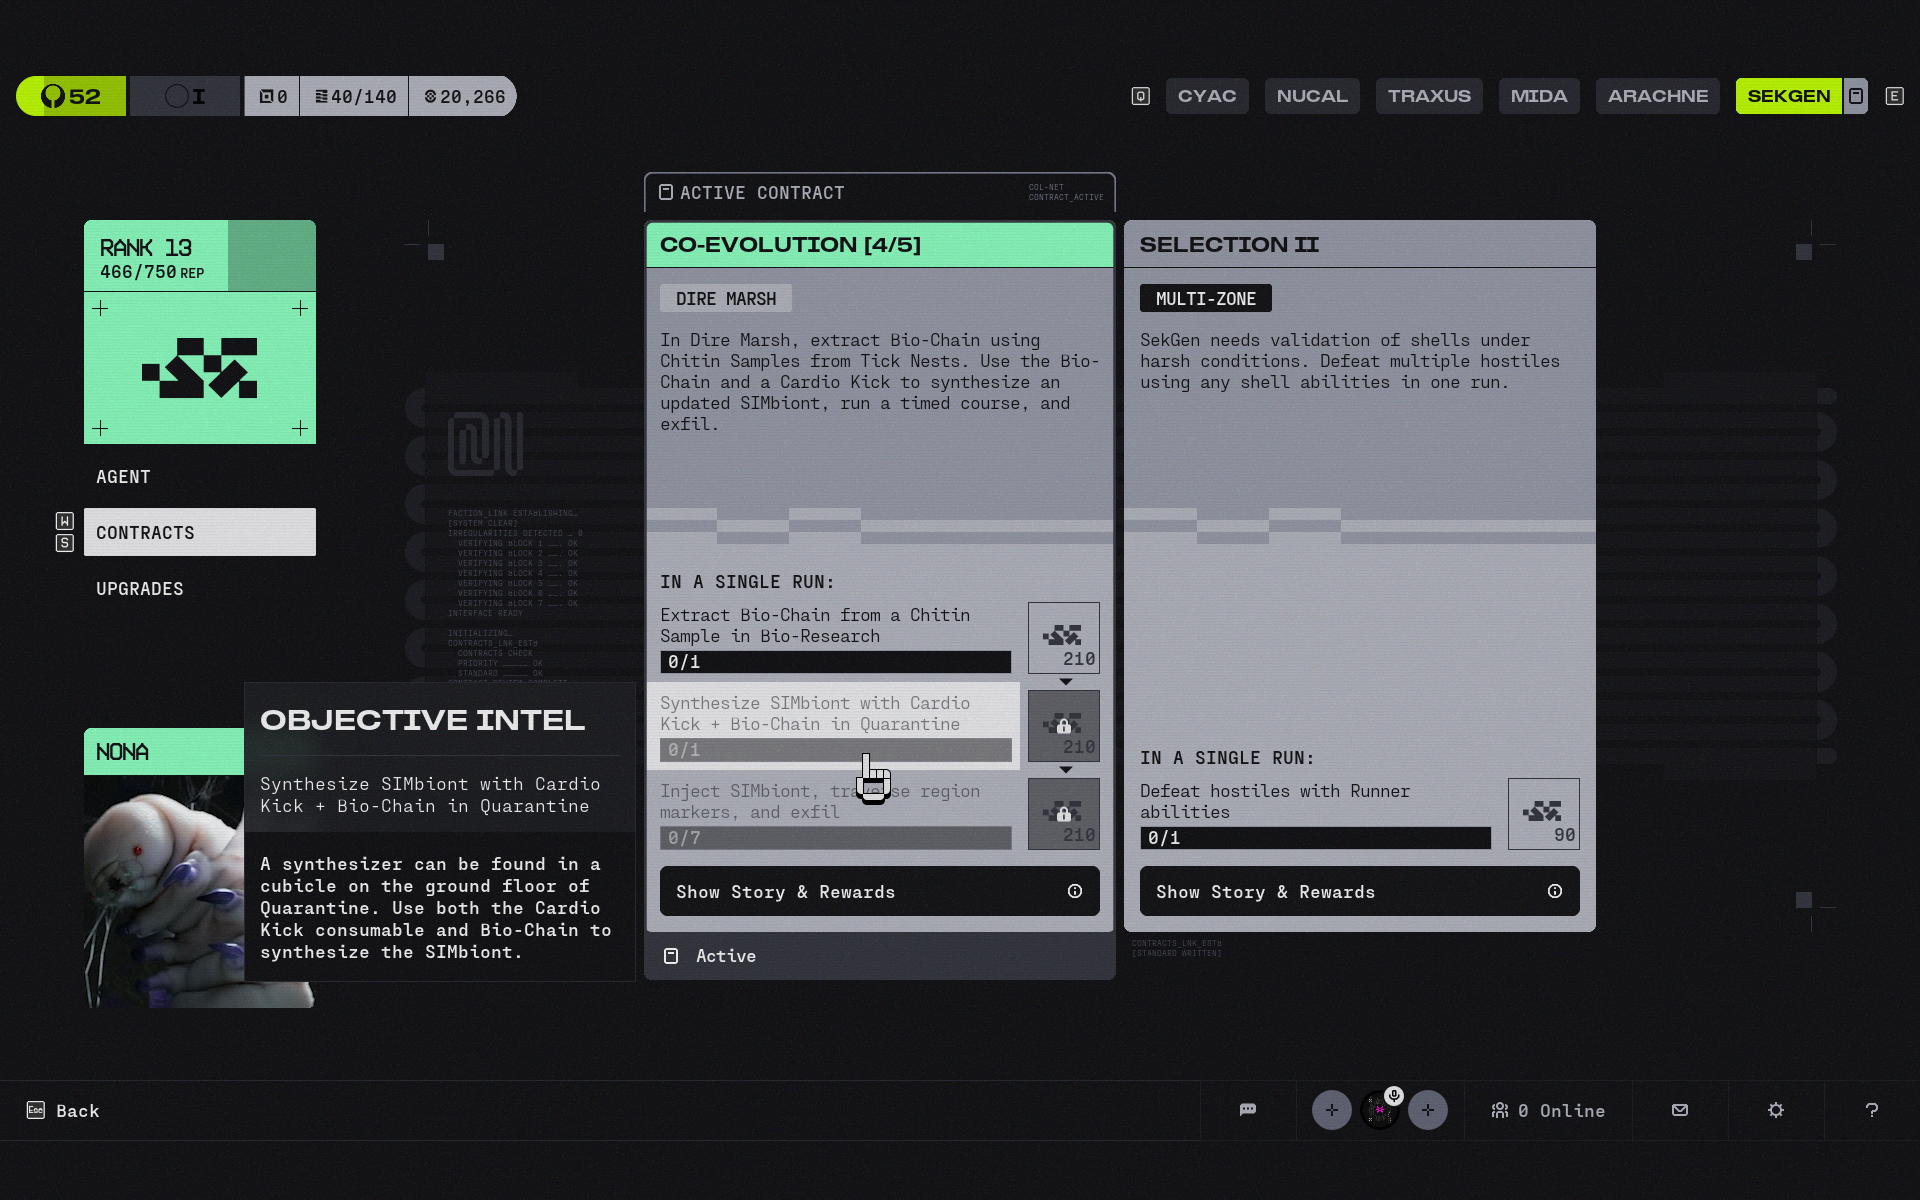
Task: Click the arrow below first 210 reward
Action: (1065, 682)
